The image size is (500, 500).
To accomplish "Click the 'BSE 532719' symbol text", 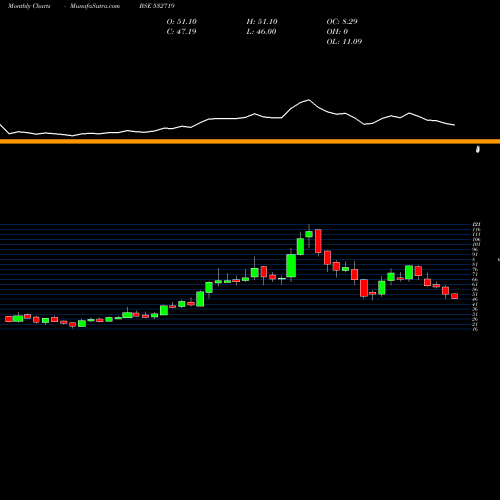I will [x=157, y=6].
